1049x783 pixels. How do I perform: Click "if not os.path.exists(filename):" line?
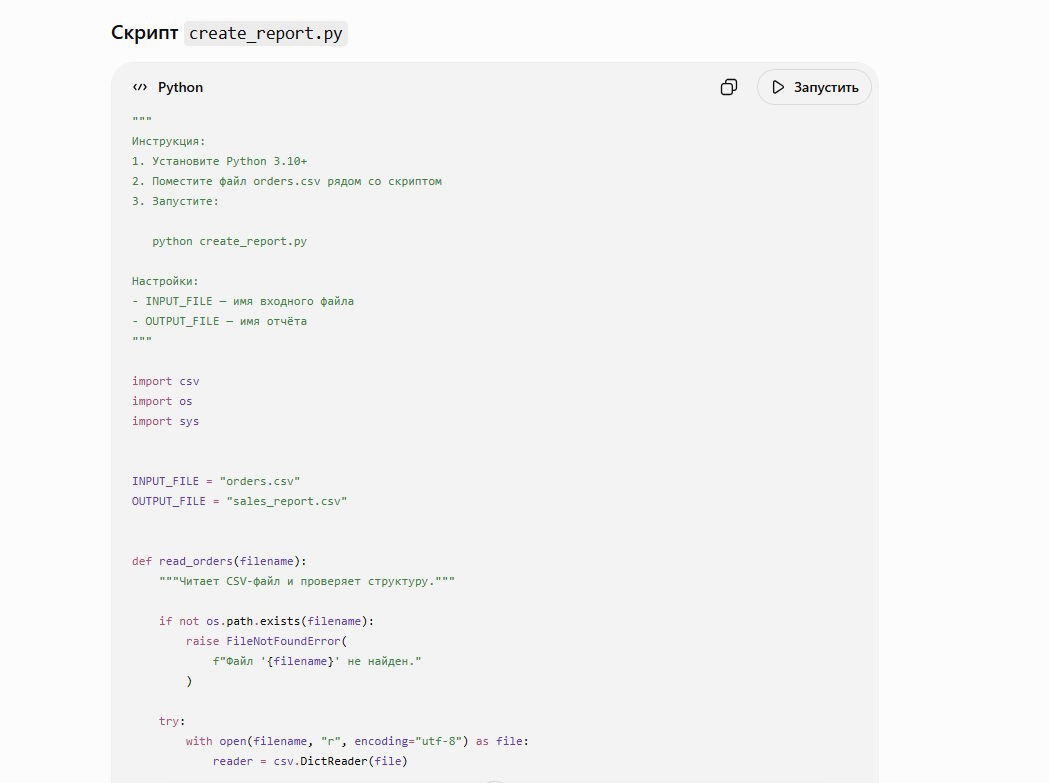pos(266,621)
